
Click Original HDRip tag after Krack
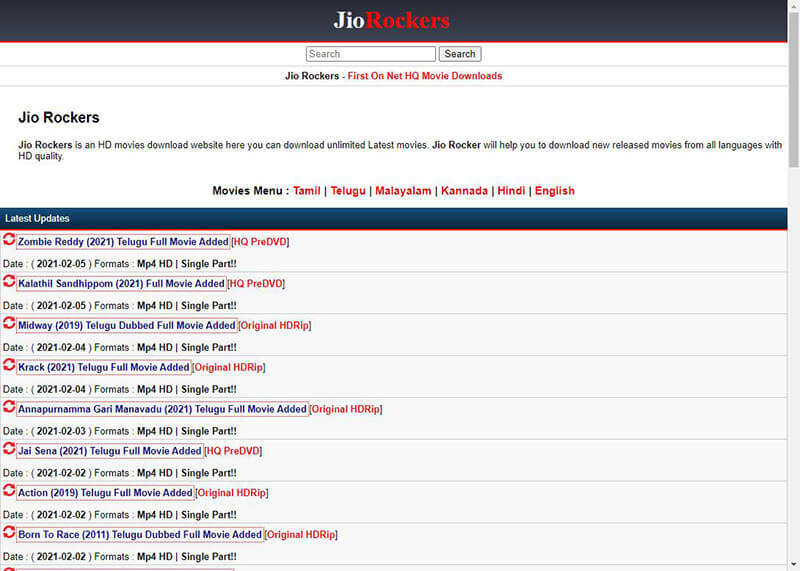(229, 367)
